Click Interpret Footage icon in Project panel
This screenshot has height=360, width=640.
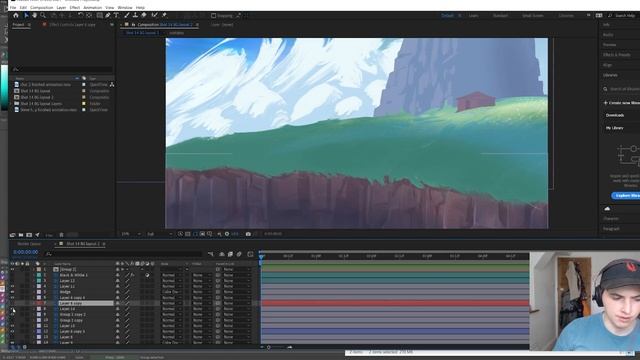coord(13,235)
